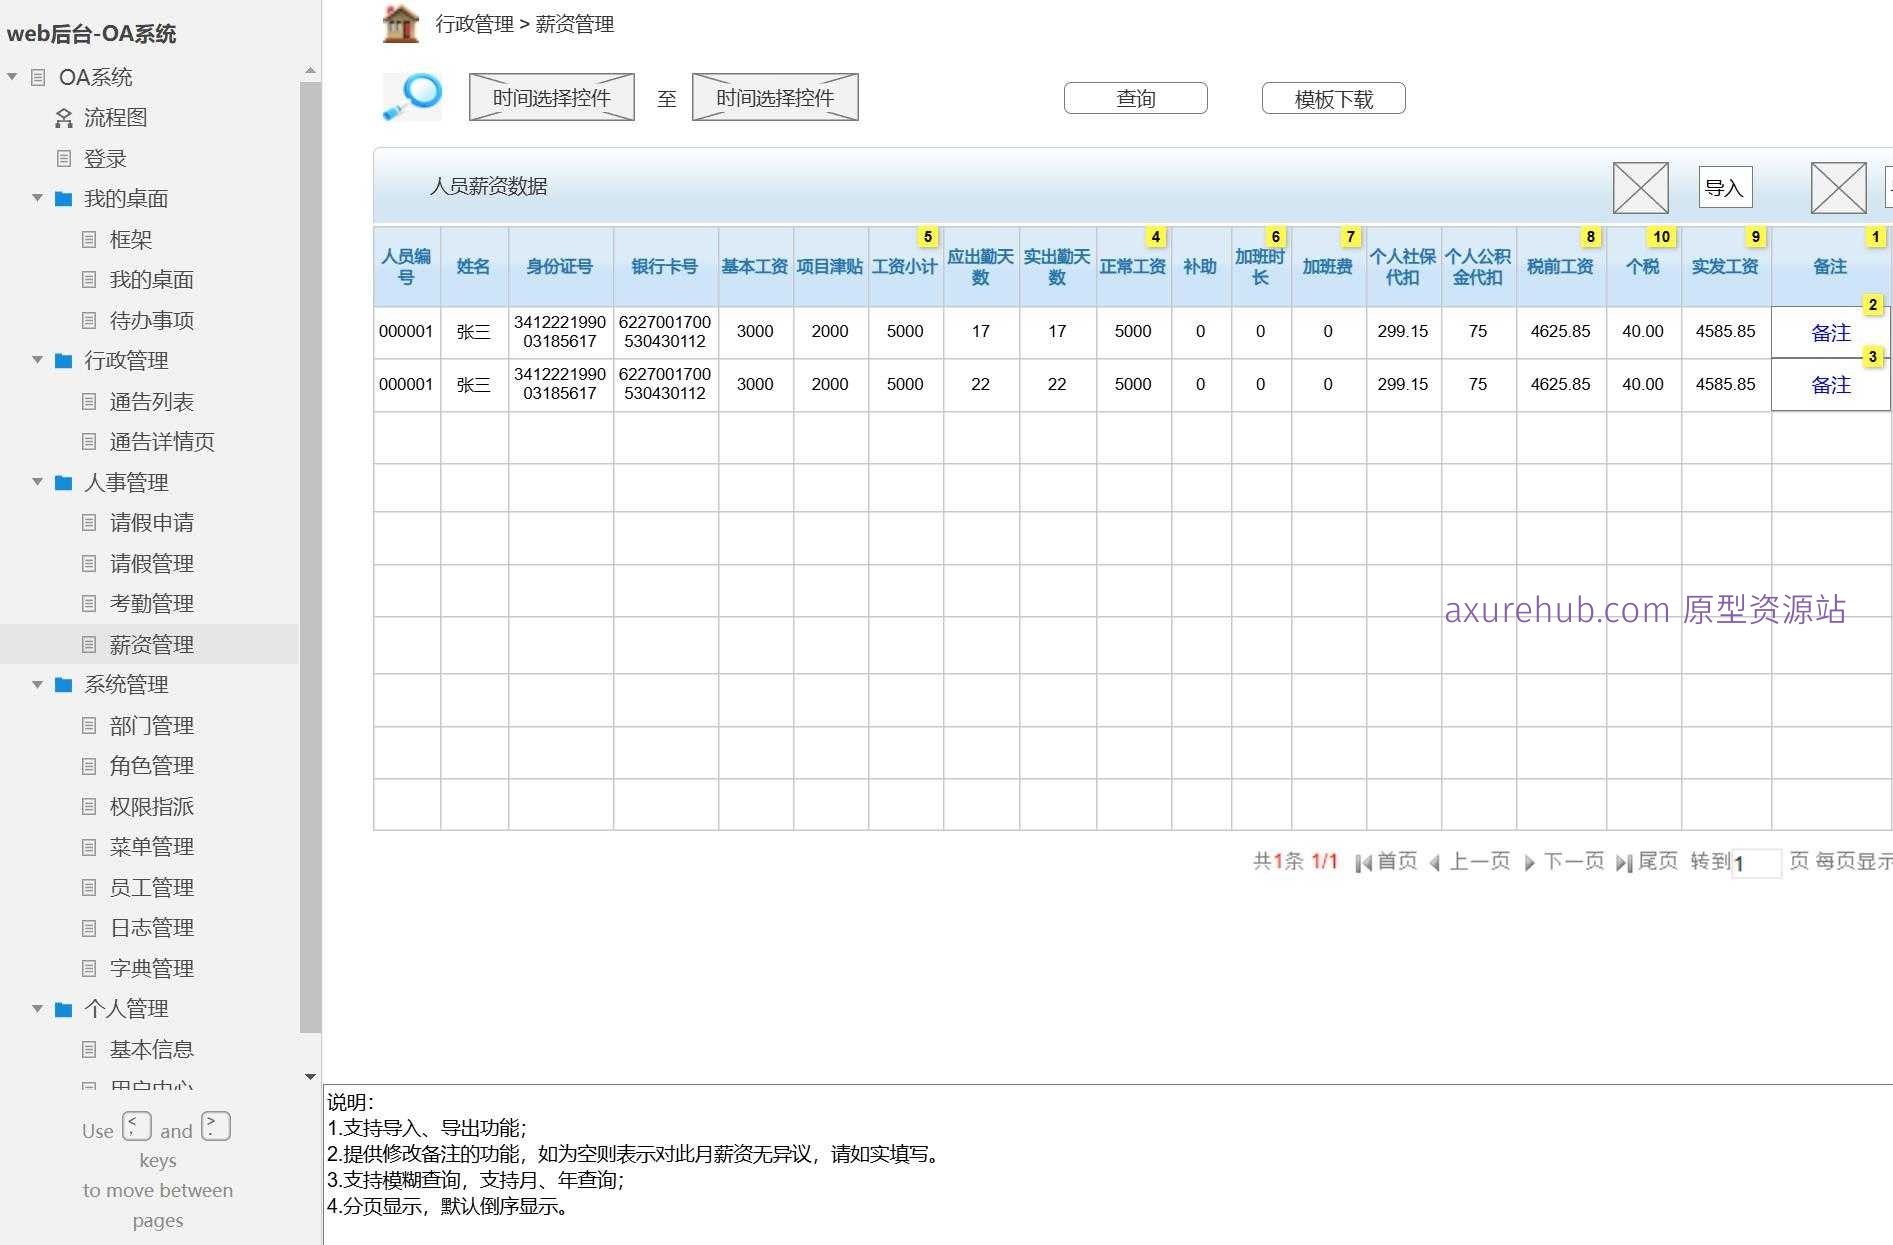The height and width of the screenshot is (1245, 1893).
Task: Click the blue folder icon of 系统管理
Action: point(63,685)
